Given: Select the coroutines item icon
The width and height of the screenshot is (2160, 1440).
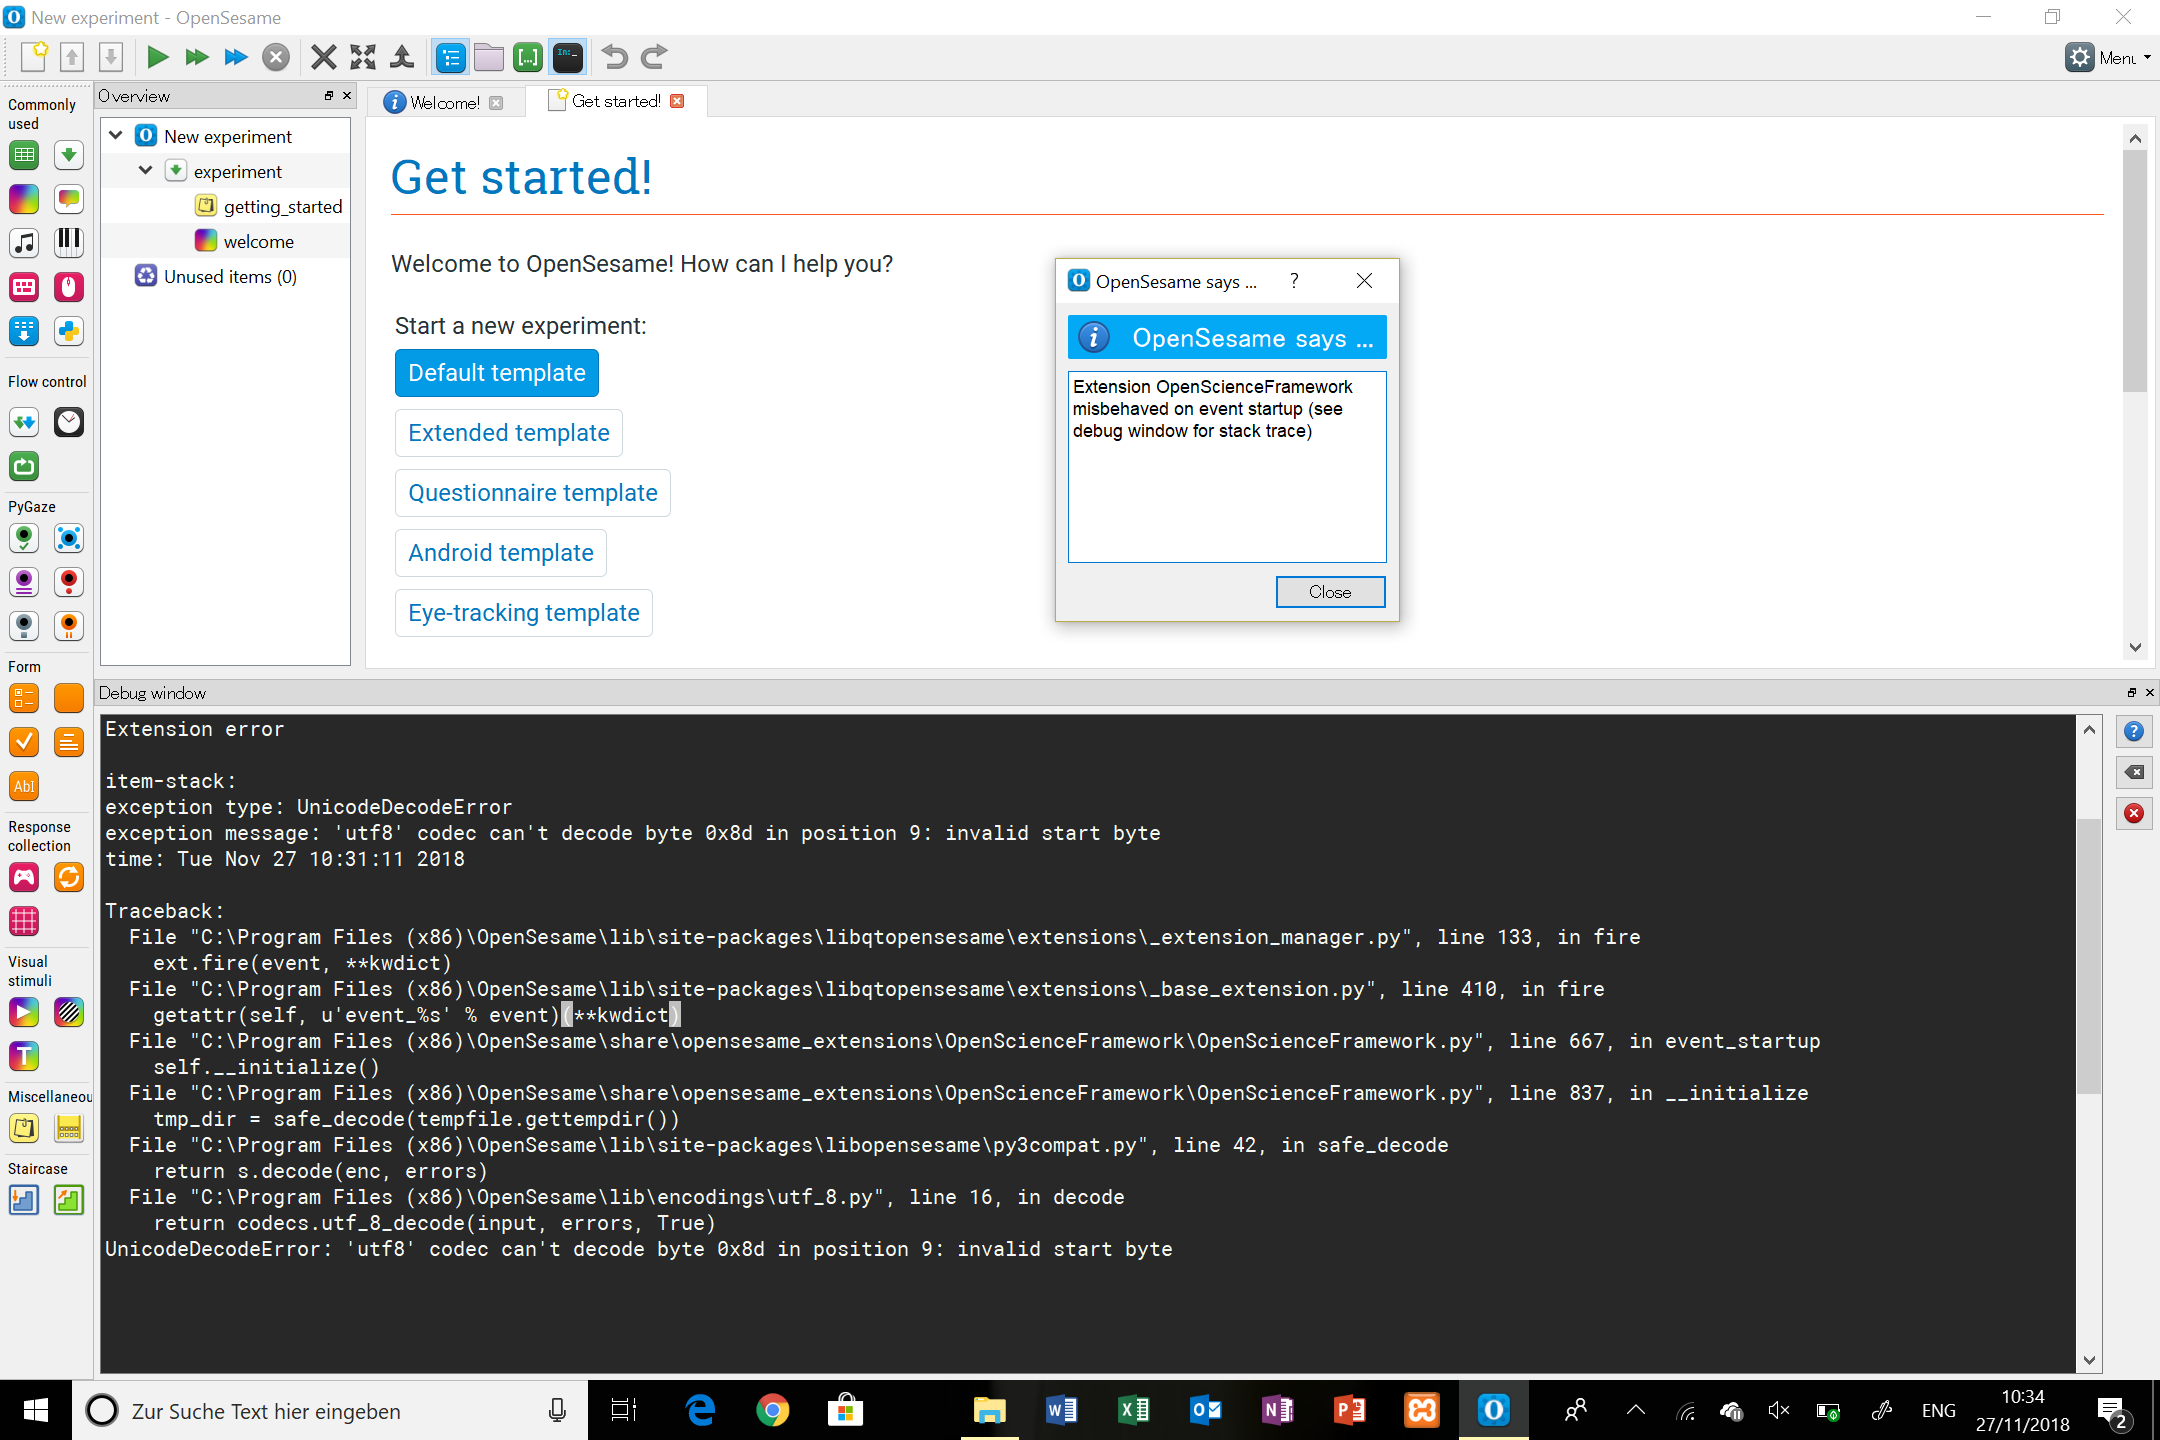Looking at the screenshot, I should (x=24, y=422).
